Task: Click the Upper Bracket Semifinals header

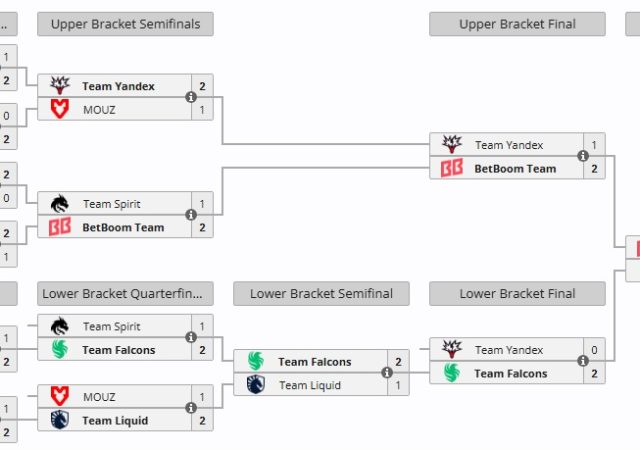Action: tap(125, 24)
